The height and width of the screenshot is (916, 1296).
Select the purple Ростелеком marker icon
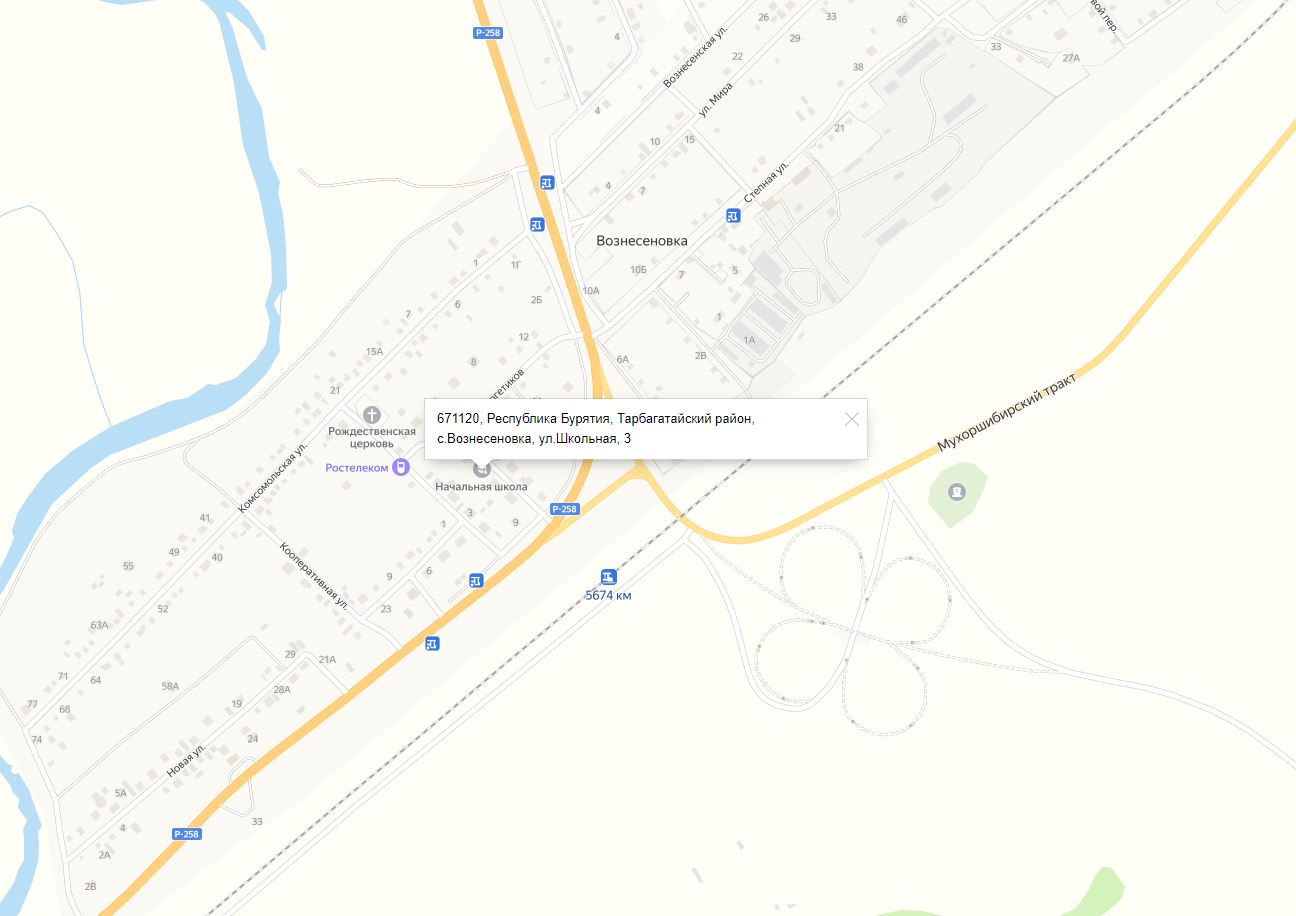(400, 467)
